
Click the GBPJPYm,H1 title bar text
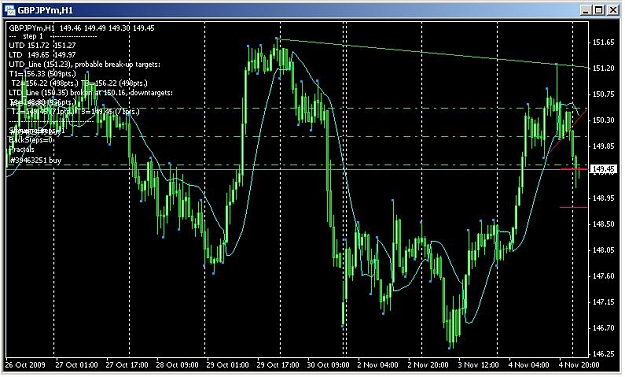click(45, 10)
